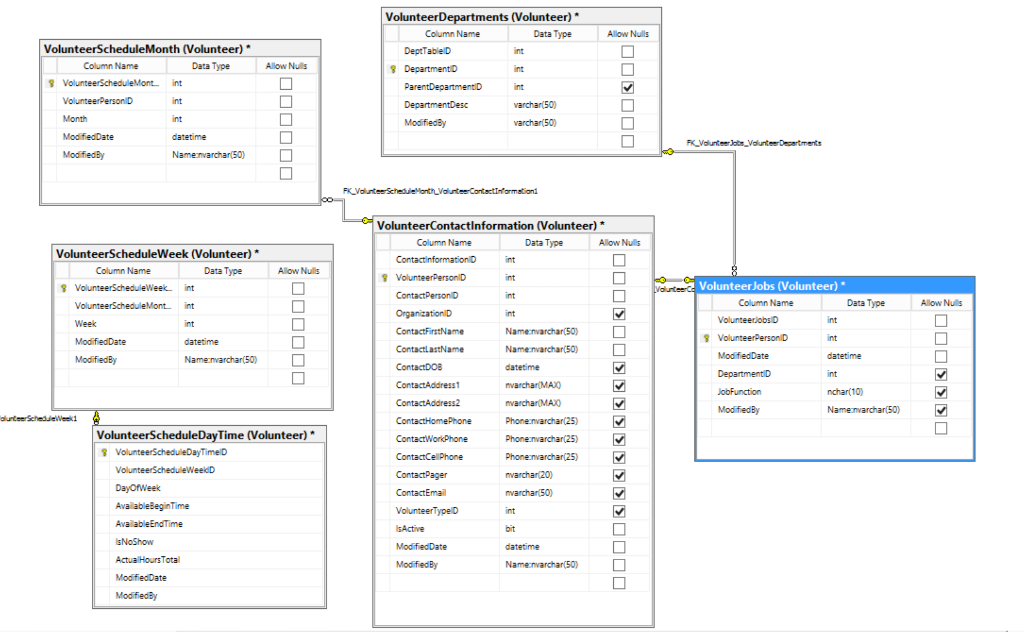Open the Data Type dropdown for ContactDOB column

544,367
